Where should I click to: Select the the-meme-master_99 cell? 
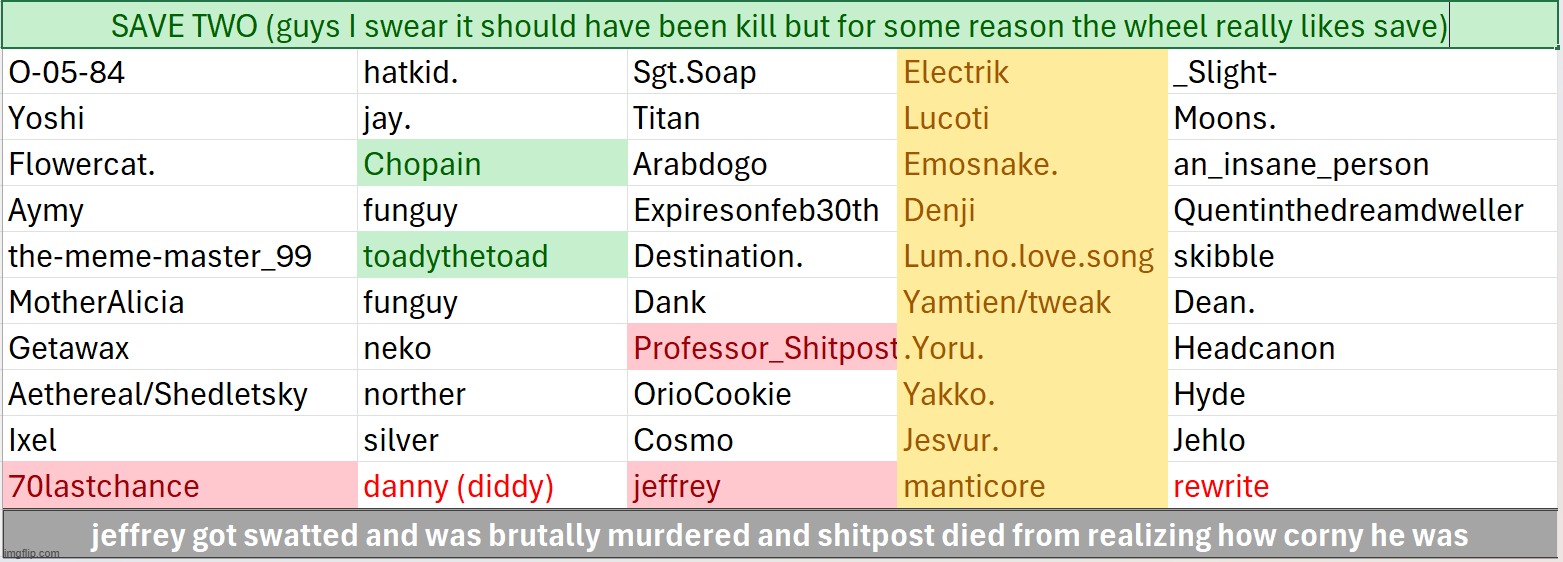(180, 257)
